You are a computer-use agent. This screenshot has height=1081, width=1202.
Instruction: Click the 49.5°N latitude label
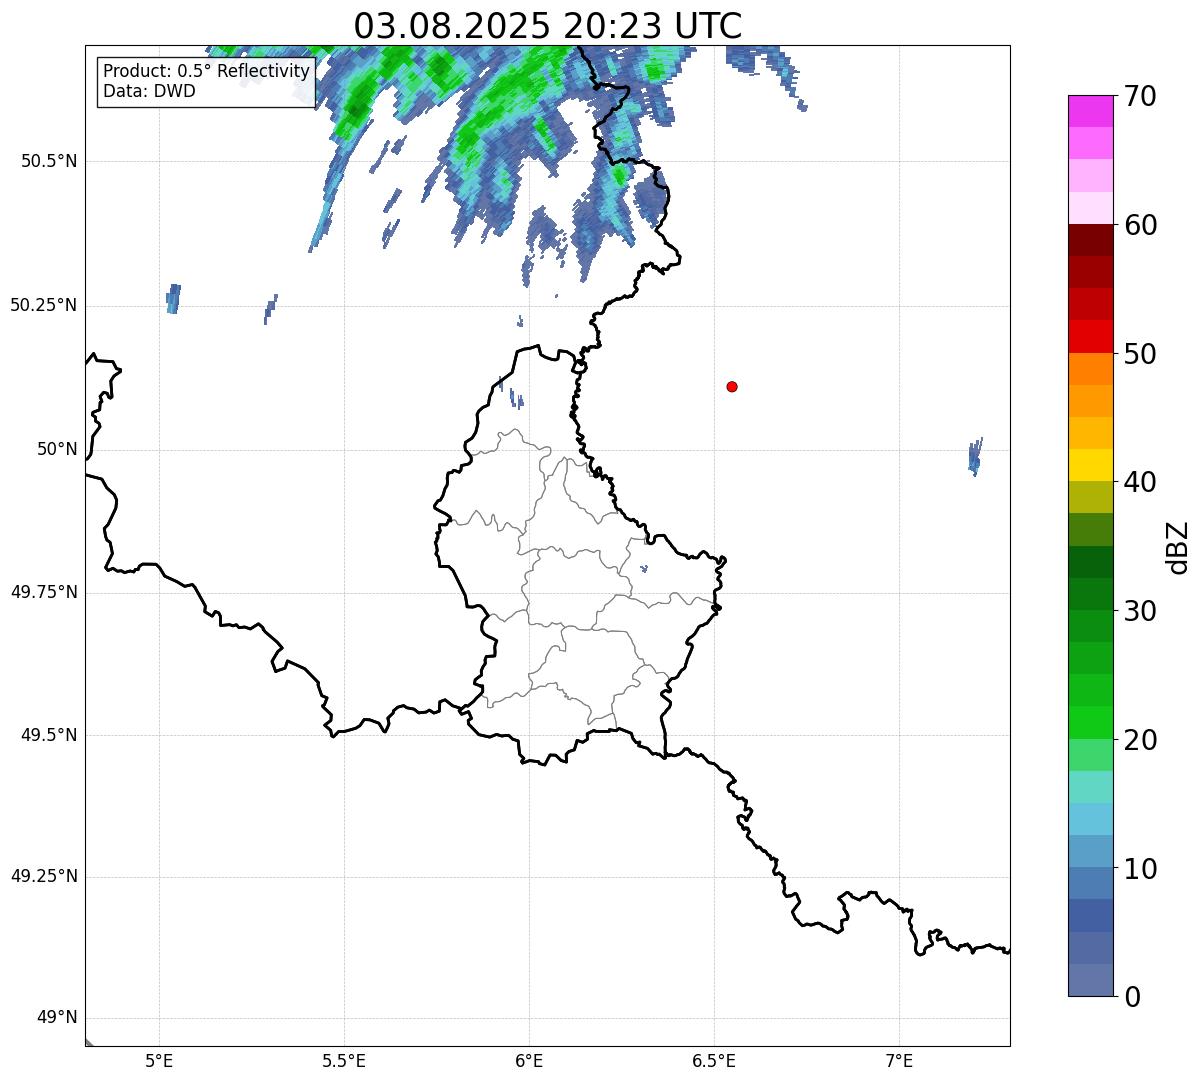pos(49,735)
